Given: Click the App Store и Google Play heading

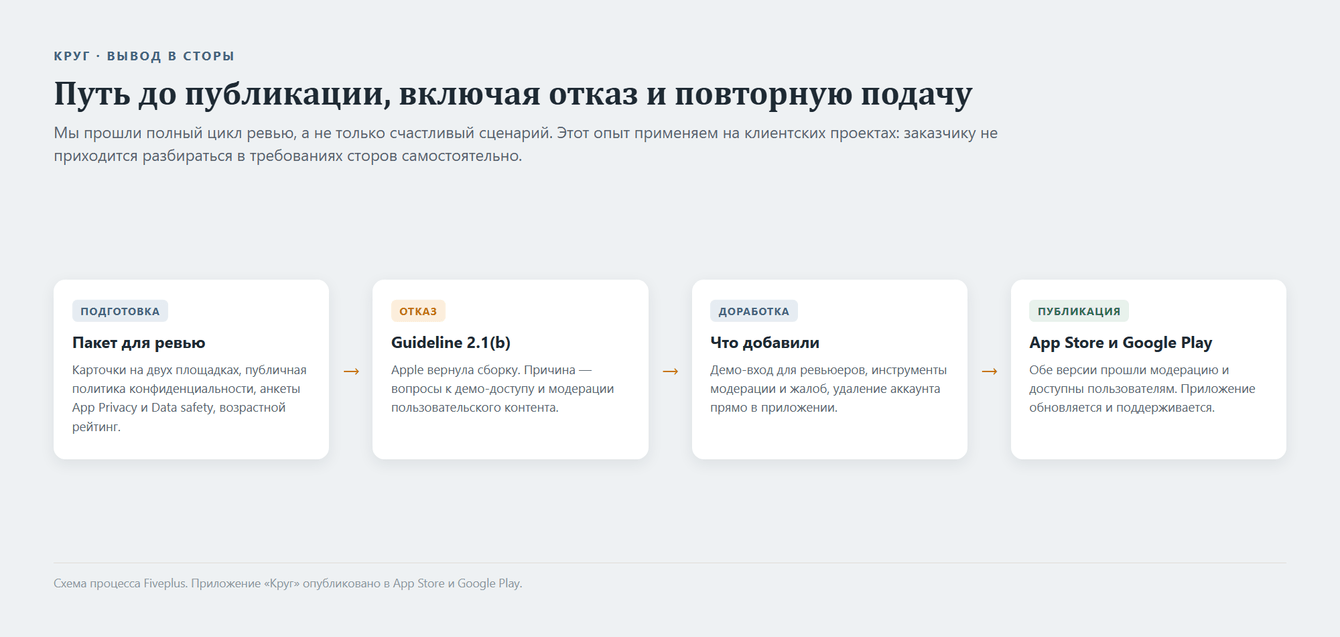Looking at the screenshot, I should point(1121,343).
